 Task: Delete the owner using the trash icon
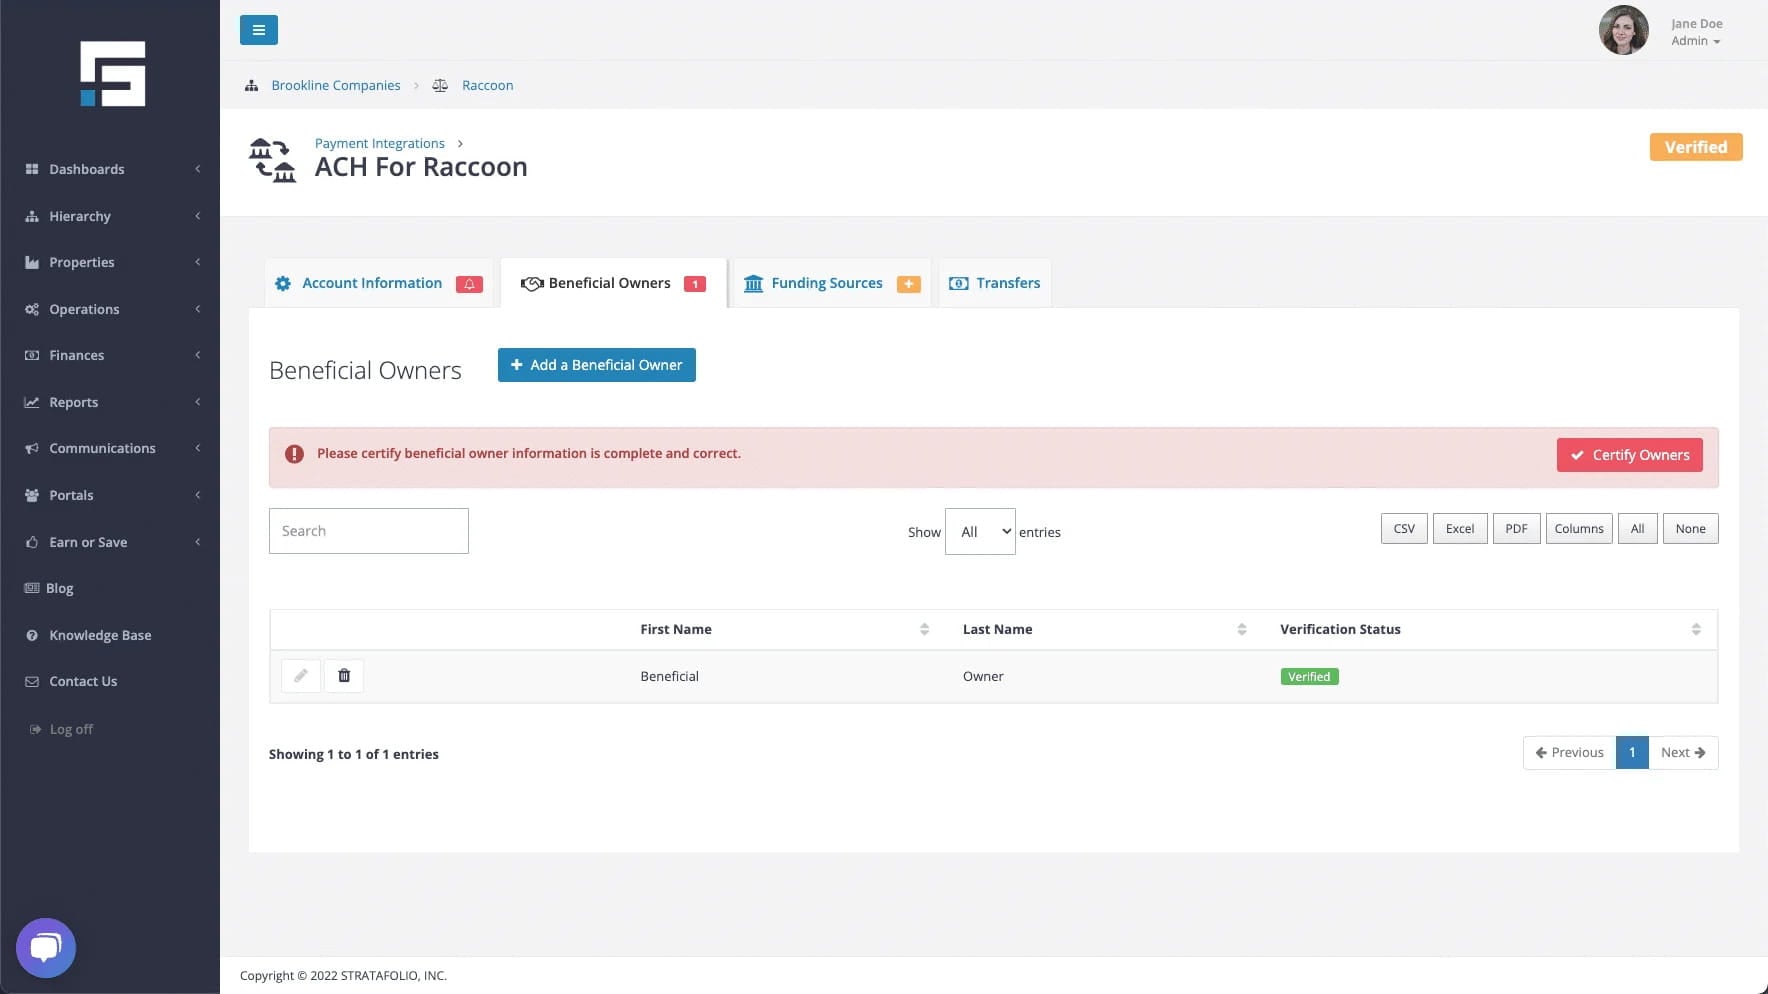pyautogui.click(x=344, y=676)
